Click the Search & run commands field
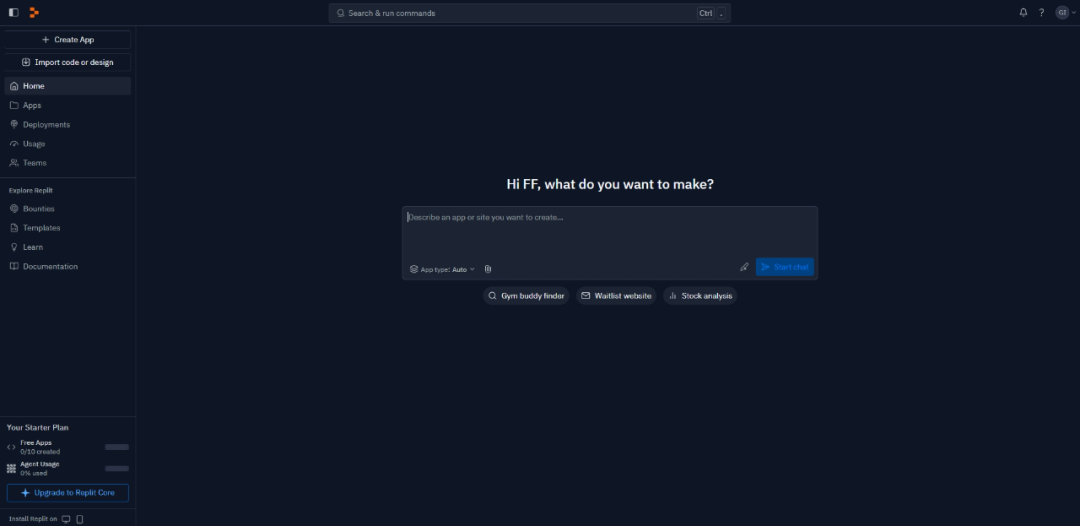The image size is (1080, 526). 529,13
